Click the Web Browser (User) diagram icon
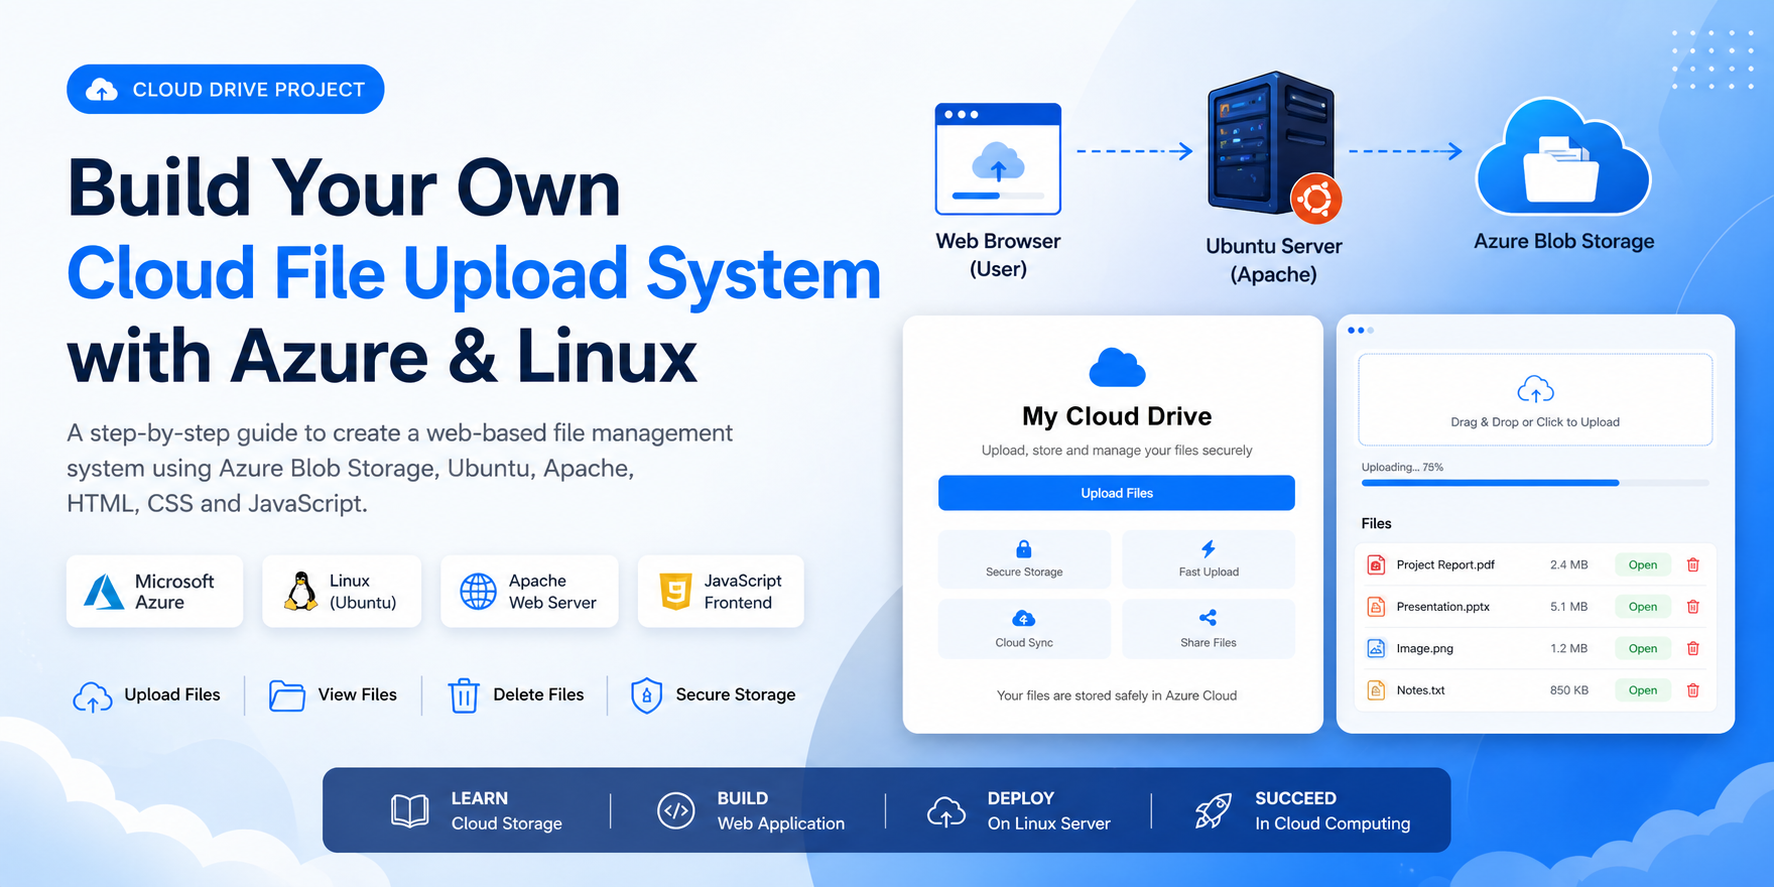This screenshot has width=1774, height=887. click(998, 159)
